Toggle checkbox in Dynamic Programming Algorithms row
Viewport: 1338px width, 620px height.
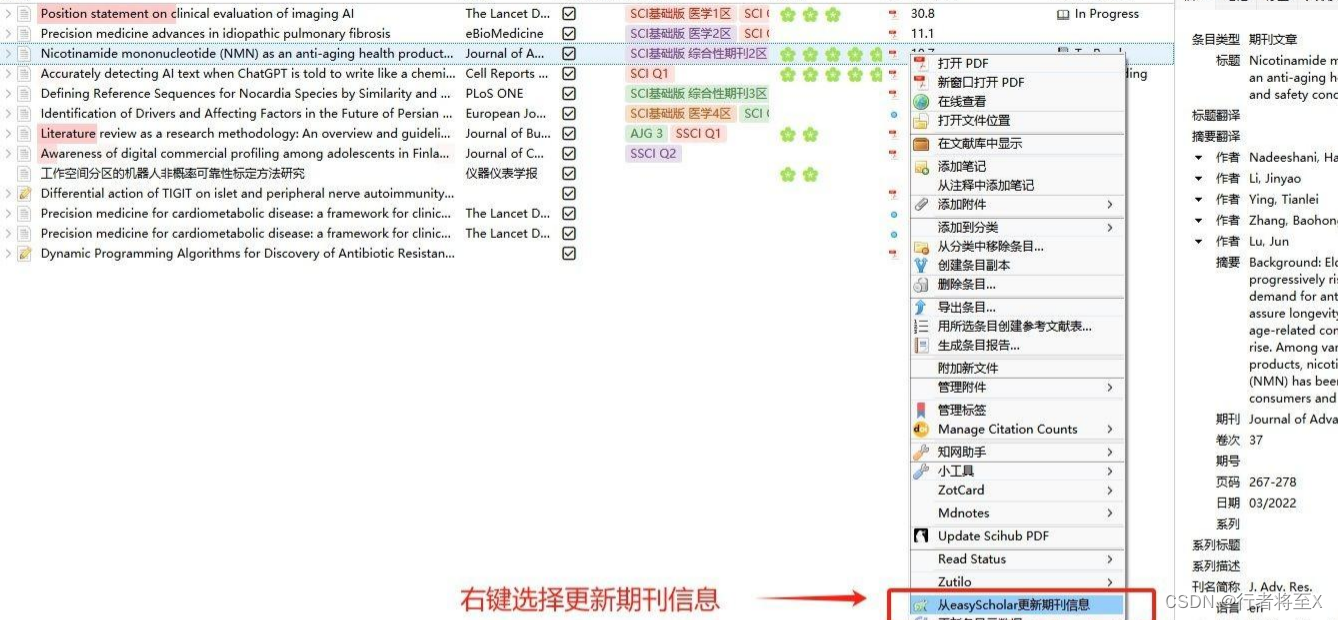(x=569, y=254)
